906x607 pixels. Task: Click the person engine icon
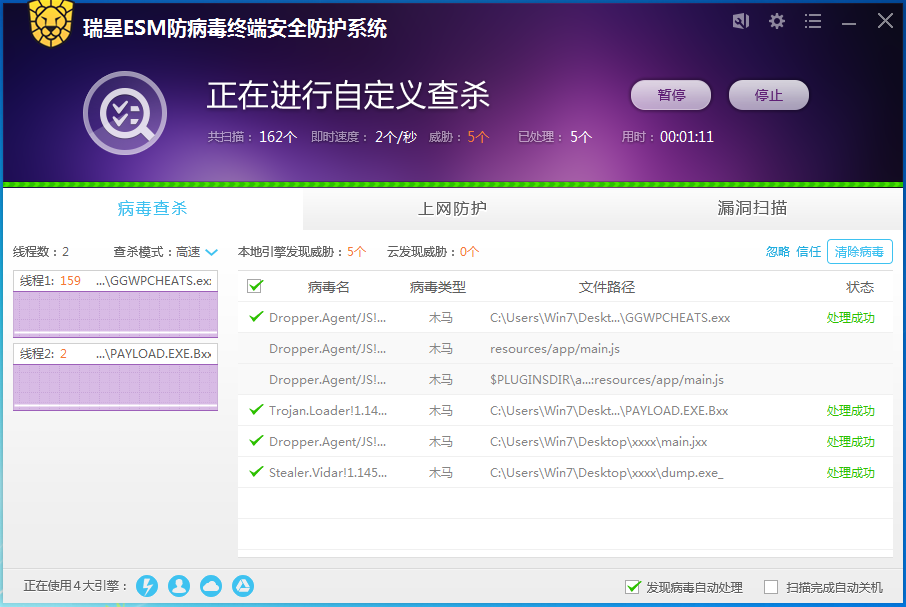pos(179,586)
